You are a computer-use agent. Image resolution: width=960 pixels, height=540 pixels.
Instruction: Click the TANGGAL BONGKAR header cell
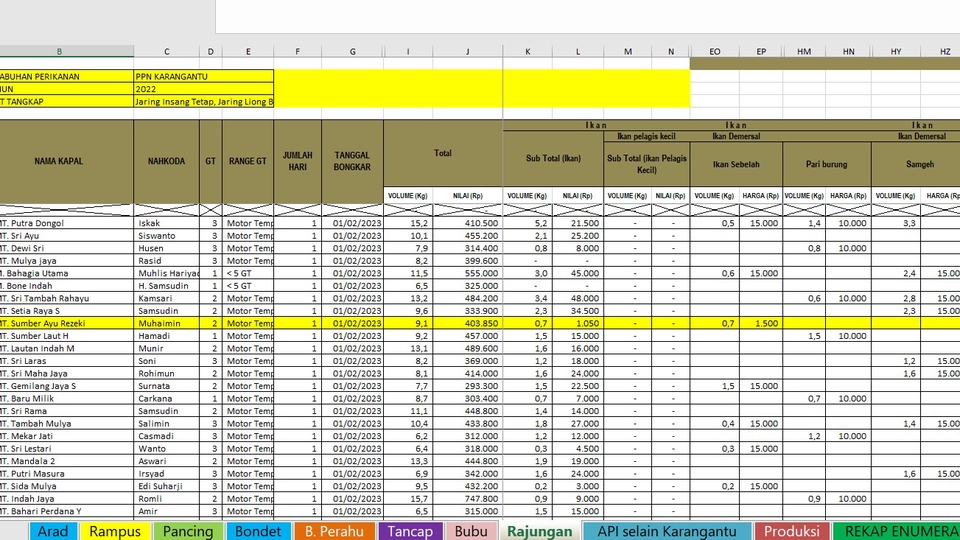coord(353,162)
